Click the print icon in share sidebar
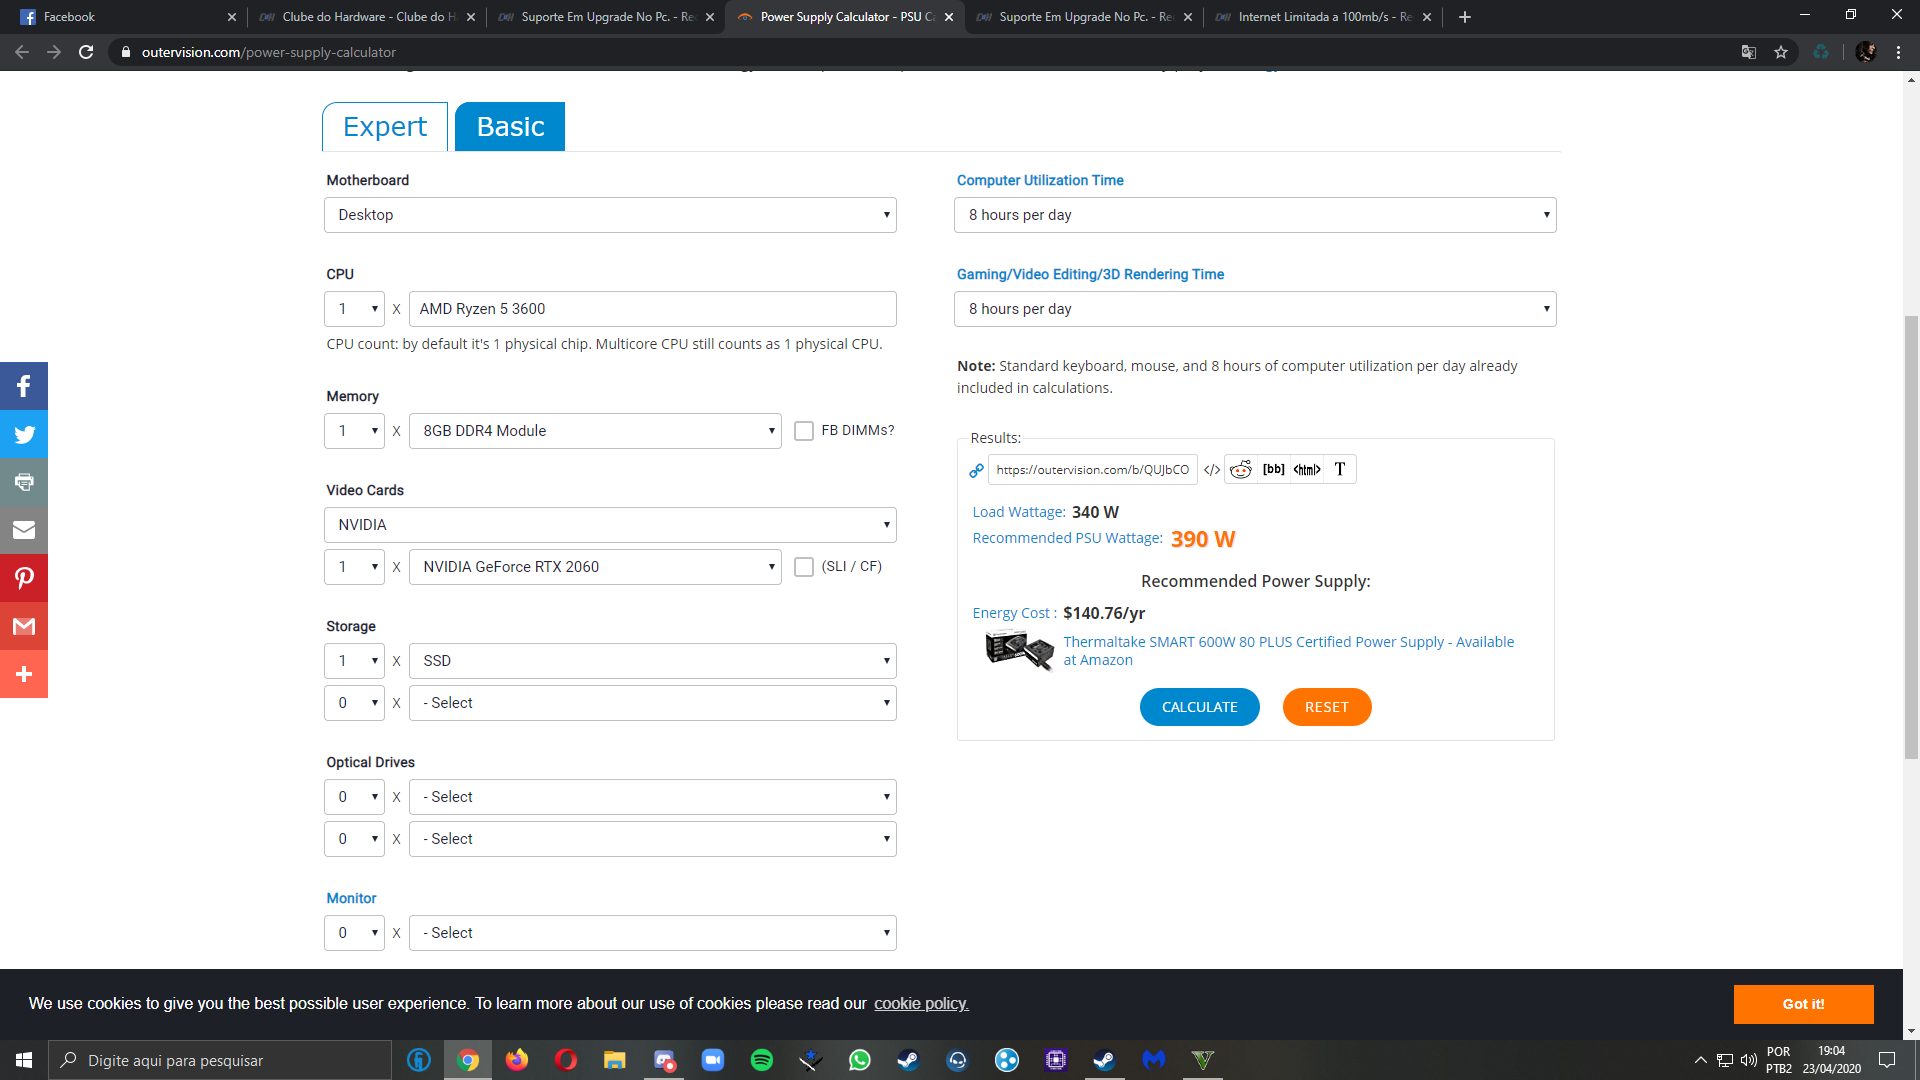 pyautogui.click(x=24, y=482)
